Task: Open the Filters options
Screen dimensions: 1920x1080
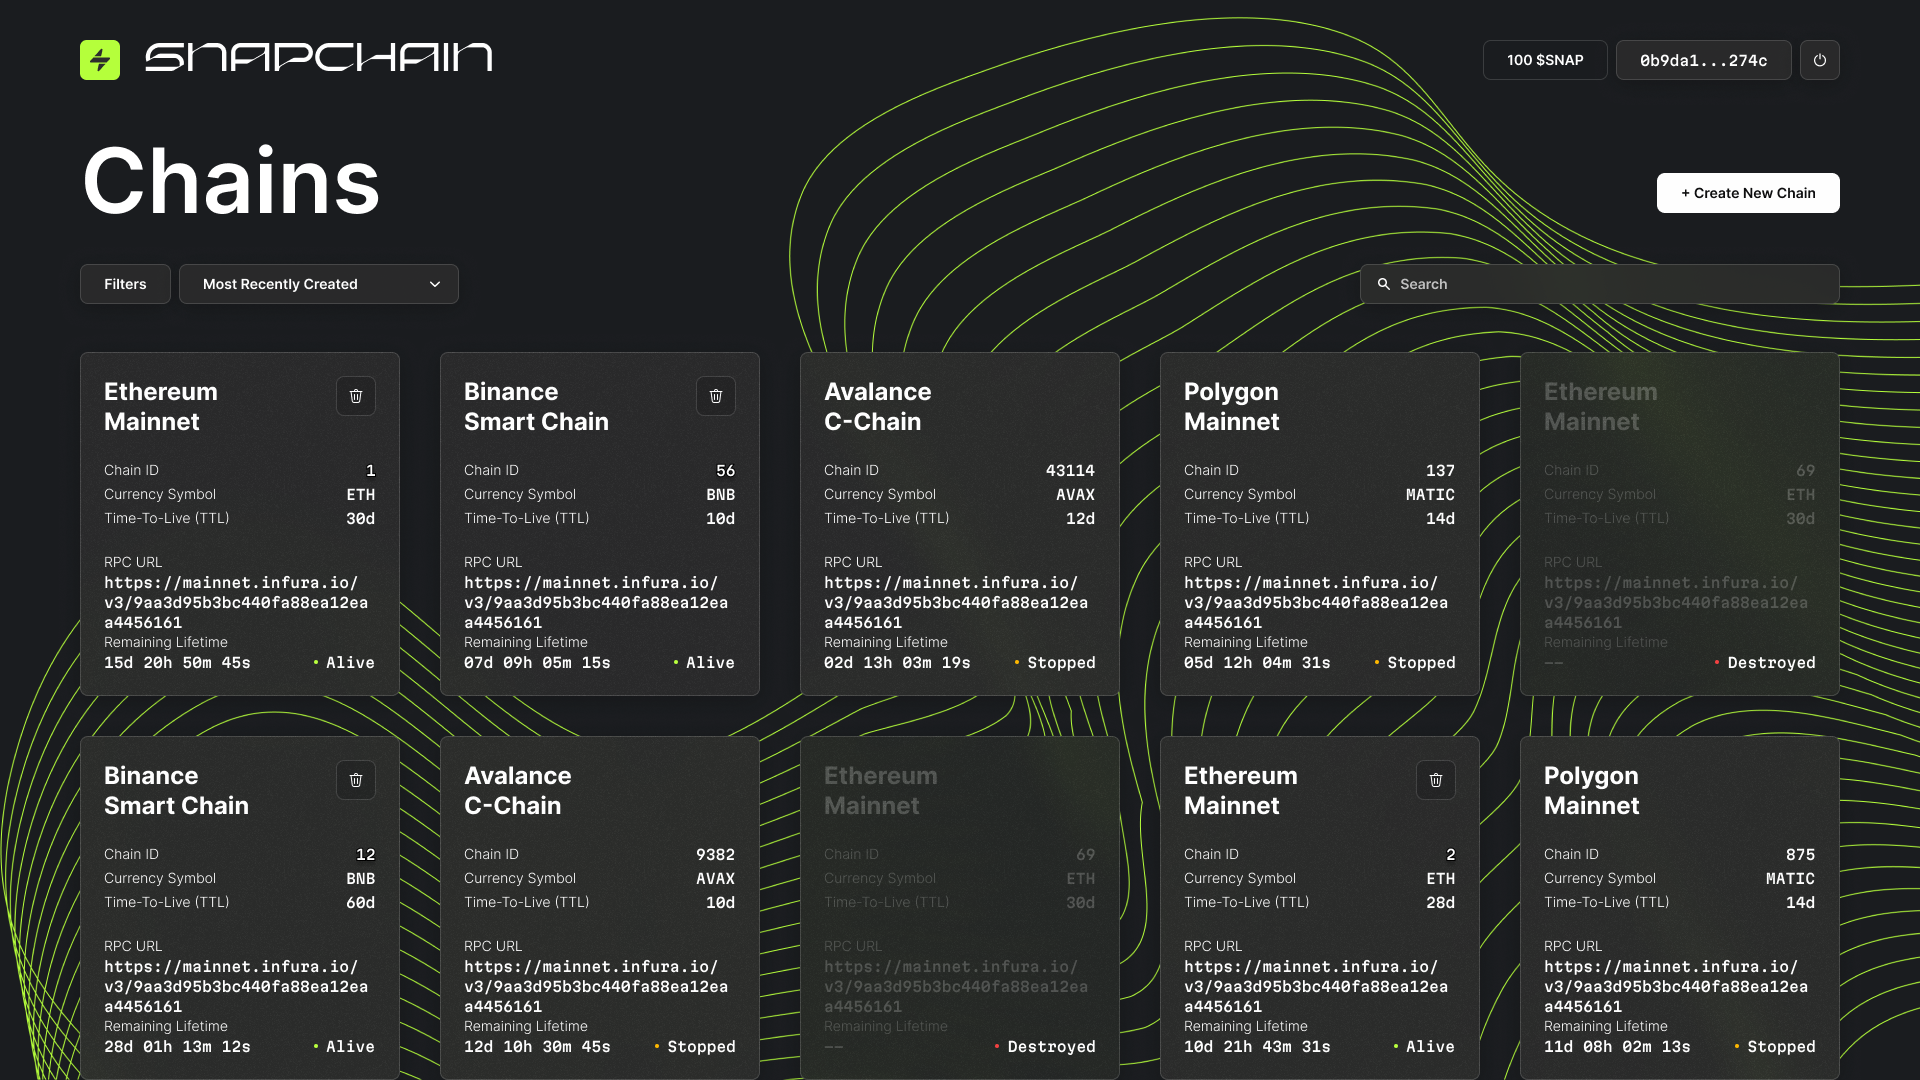Action: [x=125, y=284]
